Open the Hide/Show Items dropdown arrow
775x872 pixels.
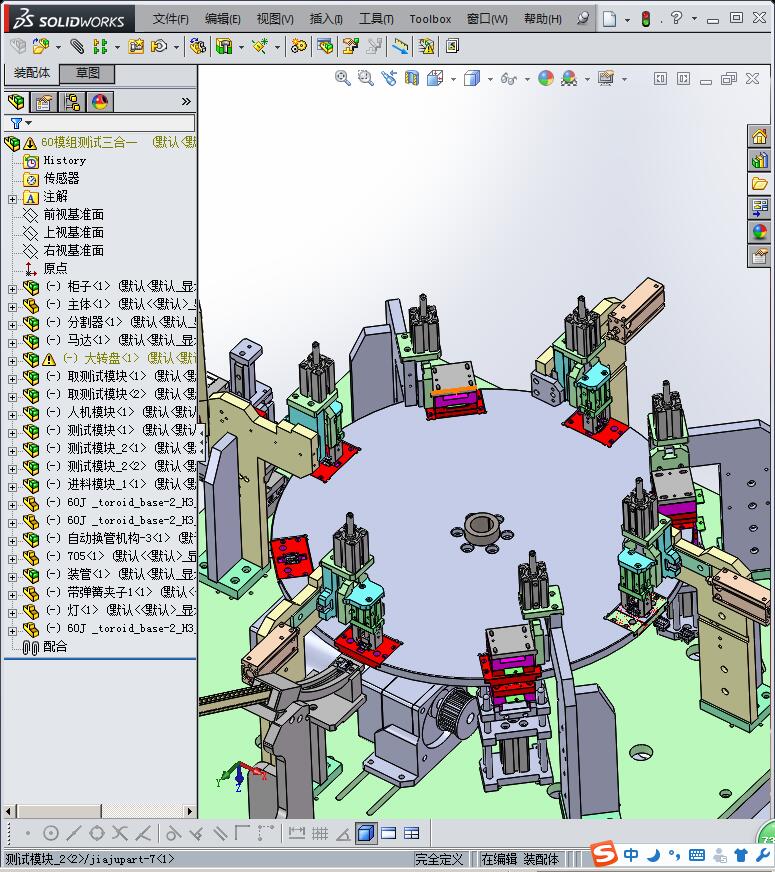coord(527,80)
